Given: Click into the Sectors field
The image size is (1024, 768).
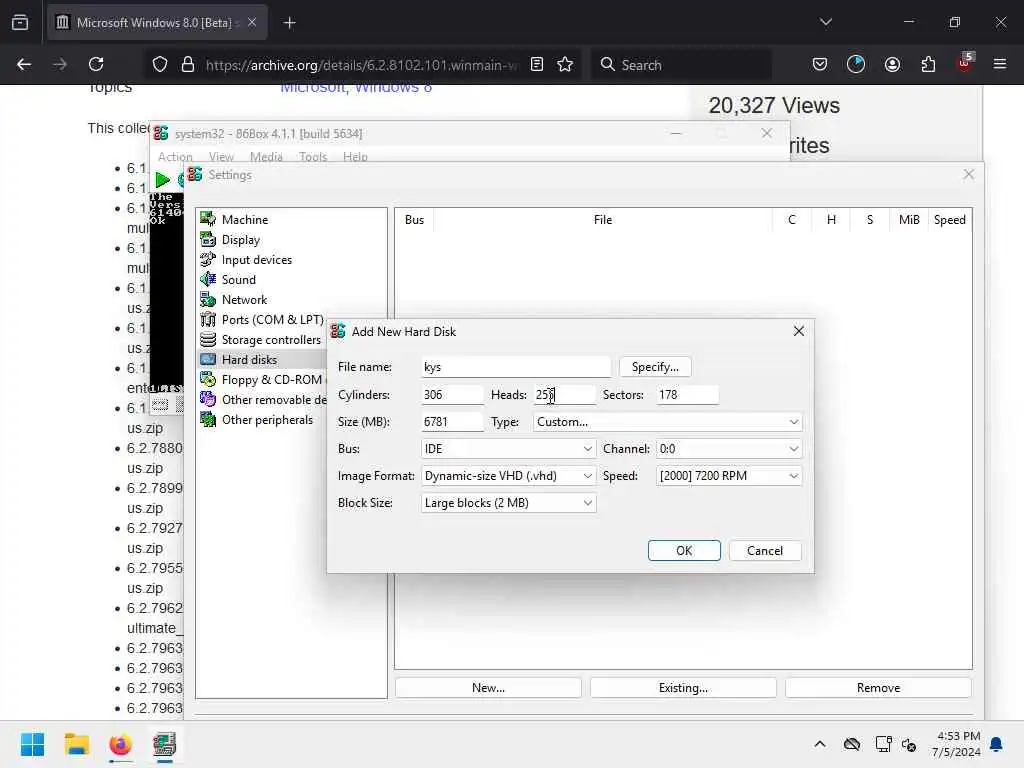Looking at the screenshot, I should point(687,394).
